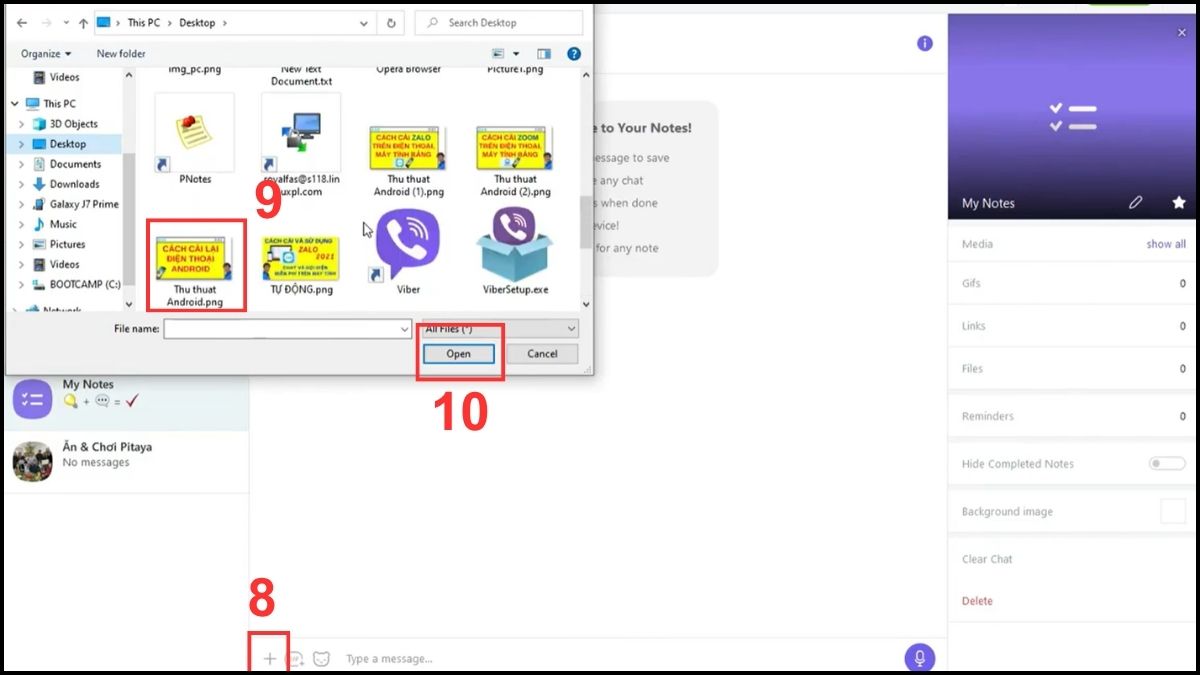Click the Gifs row in info panel
Screen dimensions: 1200x675
pos(1073,283)
